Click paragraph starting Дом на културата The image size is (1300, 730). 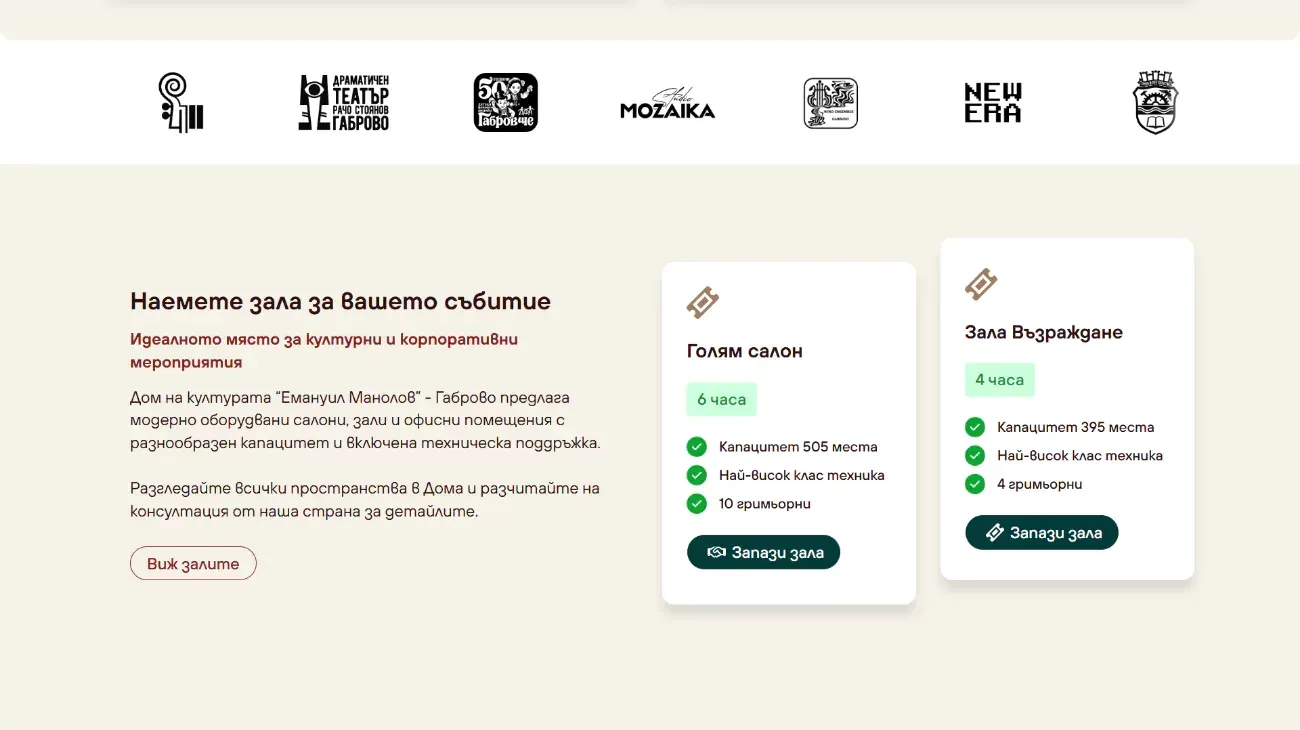point(365,420)
